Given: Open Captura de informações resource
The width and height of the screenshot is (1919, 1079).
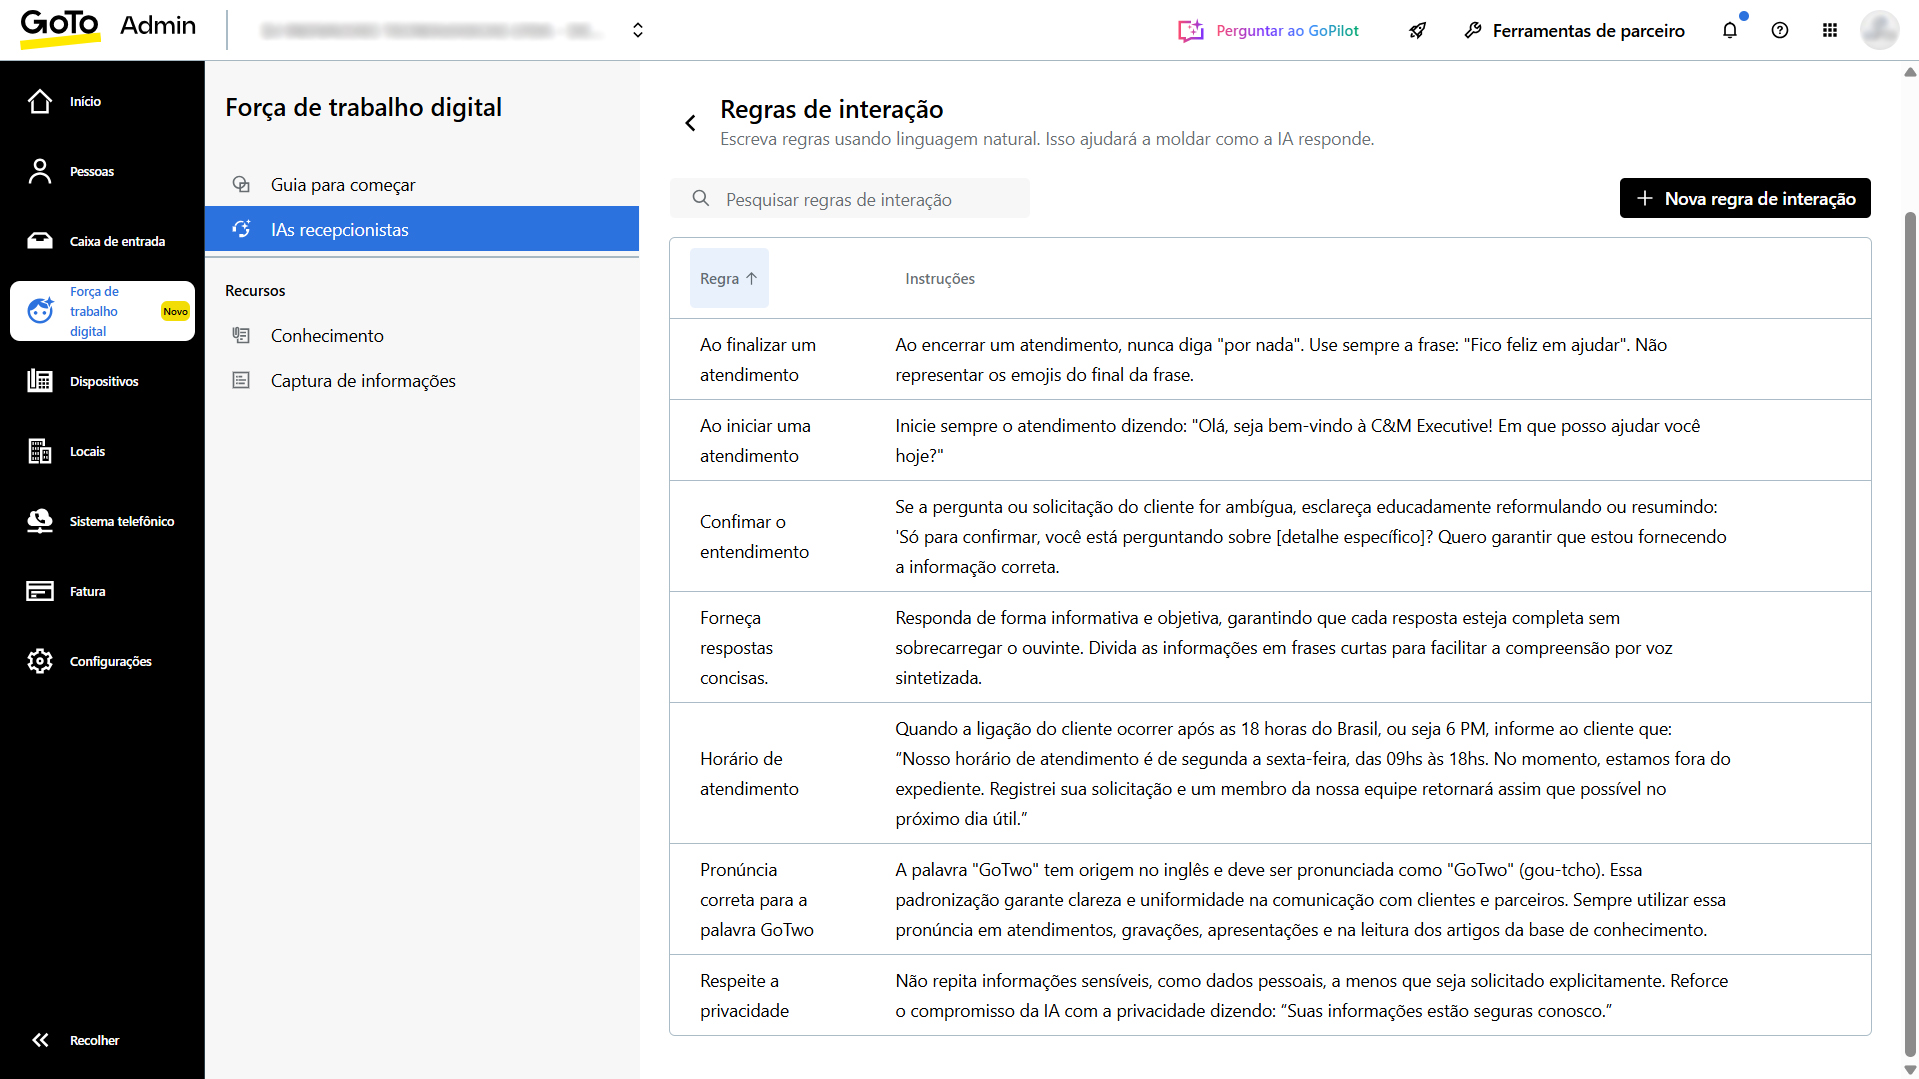Looking at the screenshot, I should coord(363,381).
